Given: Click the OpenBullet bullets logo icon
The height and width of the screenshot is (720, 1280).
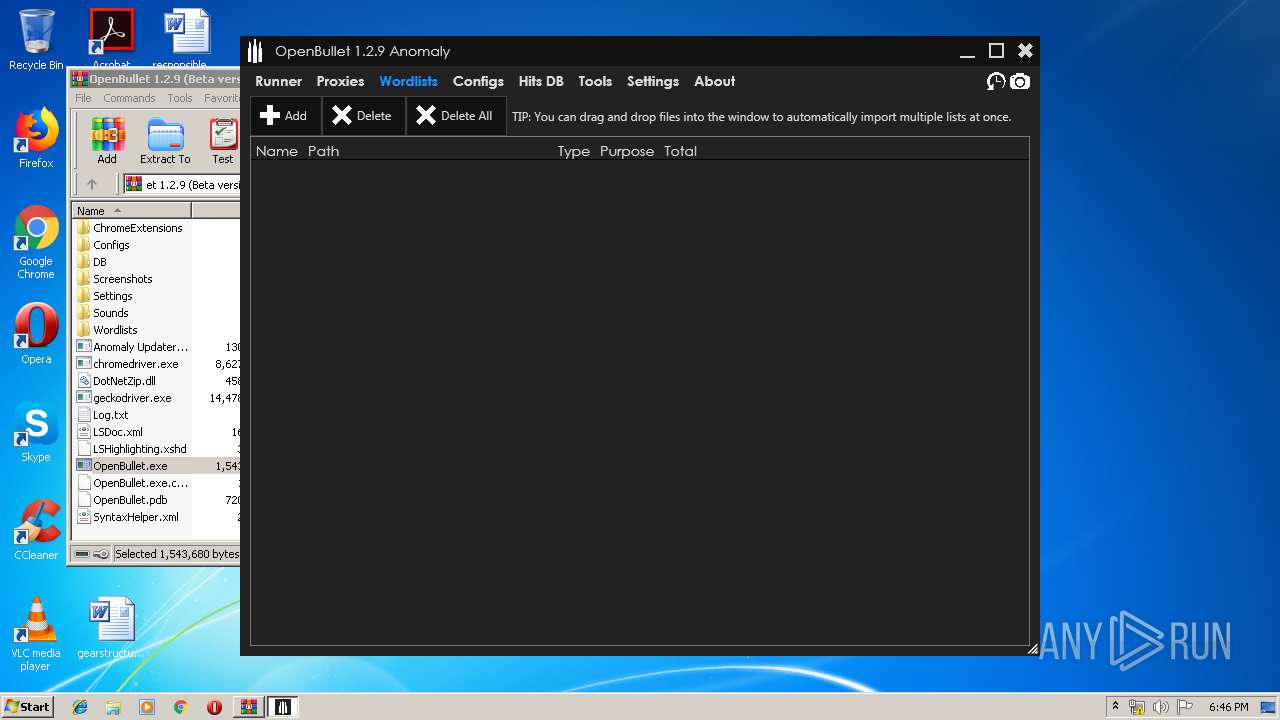Looking at the screenshot, I should pos(255,51).
